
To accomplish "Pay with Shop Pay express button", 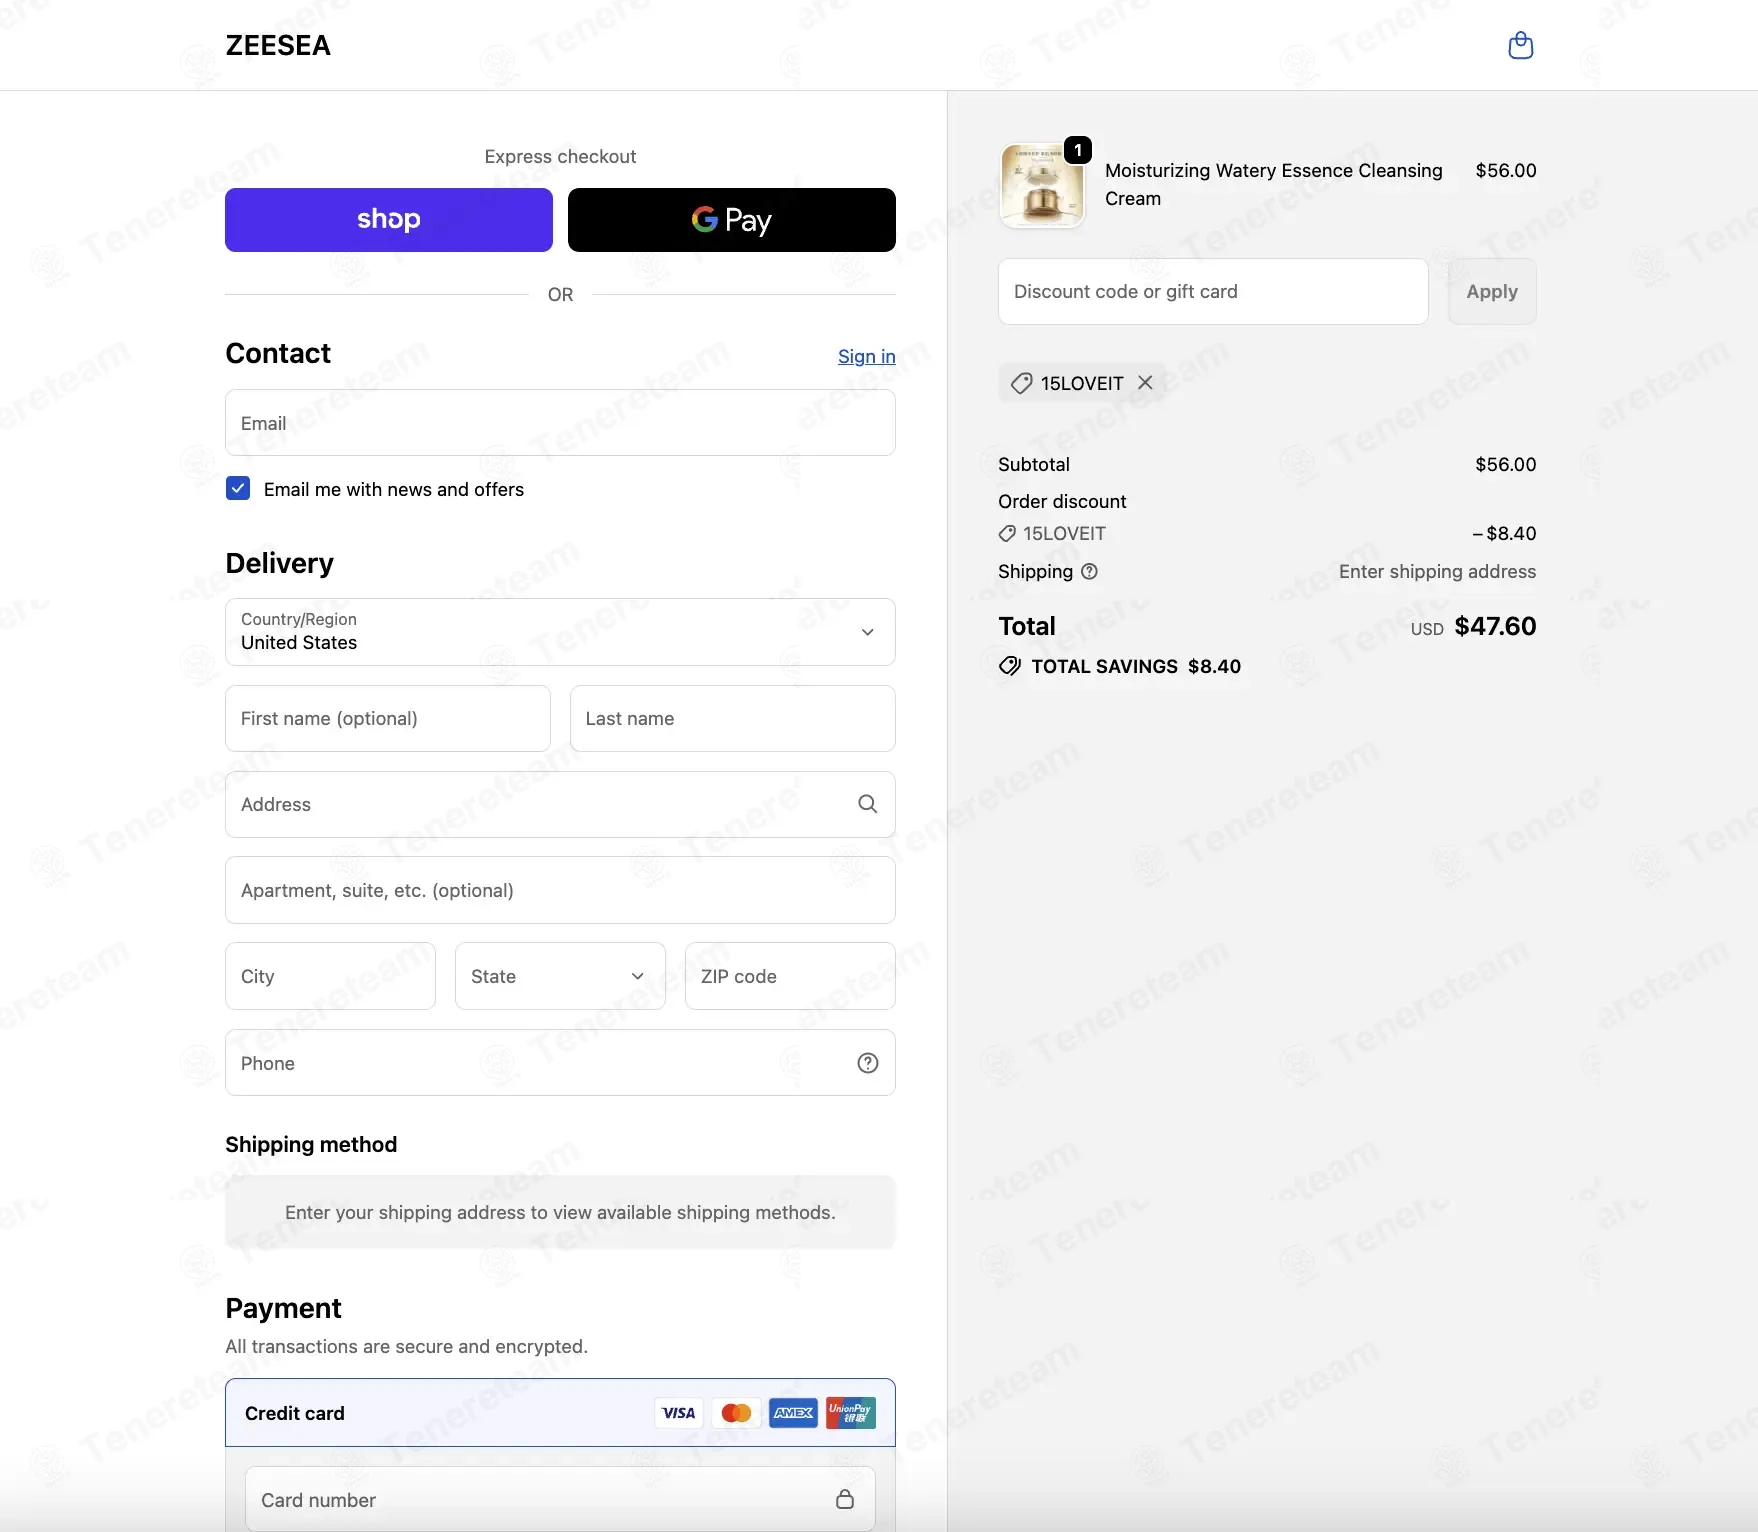I will click(389, 220).
